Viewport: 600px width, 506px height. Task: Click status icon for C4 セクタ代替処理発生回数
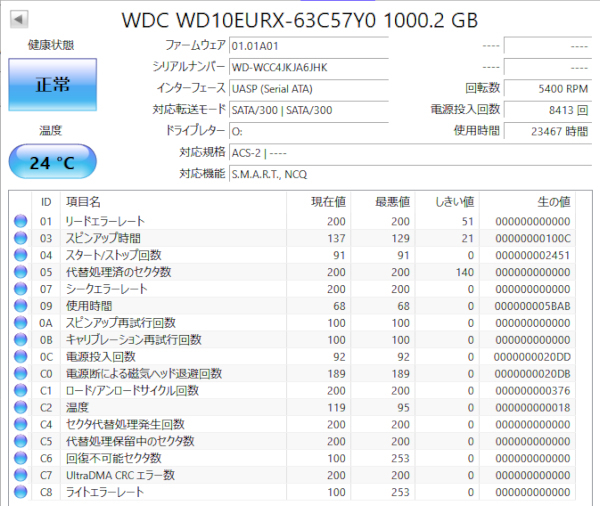pyautogui.click(x=21, y=424)
